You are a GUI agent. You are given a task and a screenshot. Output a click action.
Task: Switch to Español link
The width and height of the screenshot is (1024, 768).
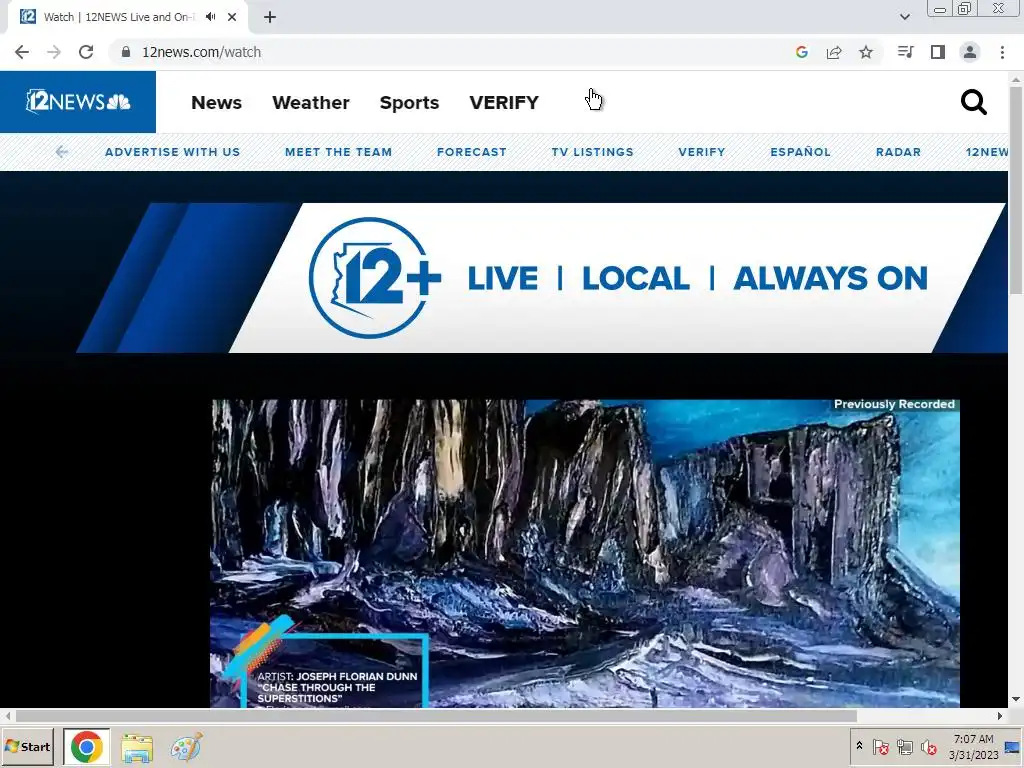800,152
